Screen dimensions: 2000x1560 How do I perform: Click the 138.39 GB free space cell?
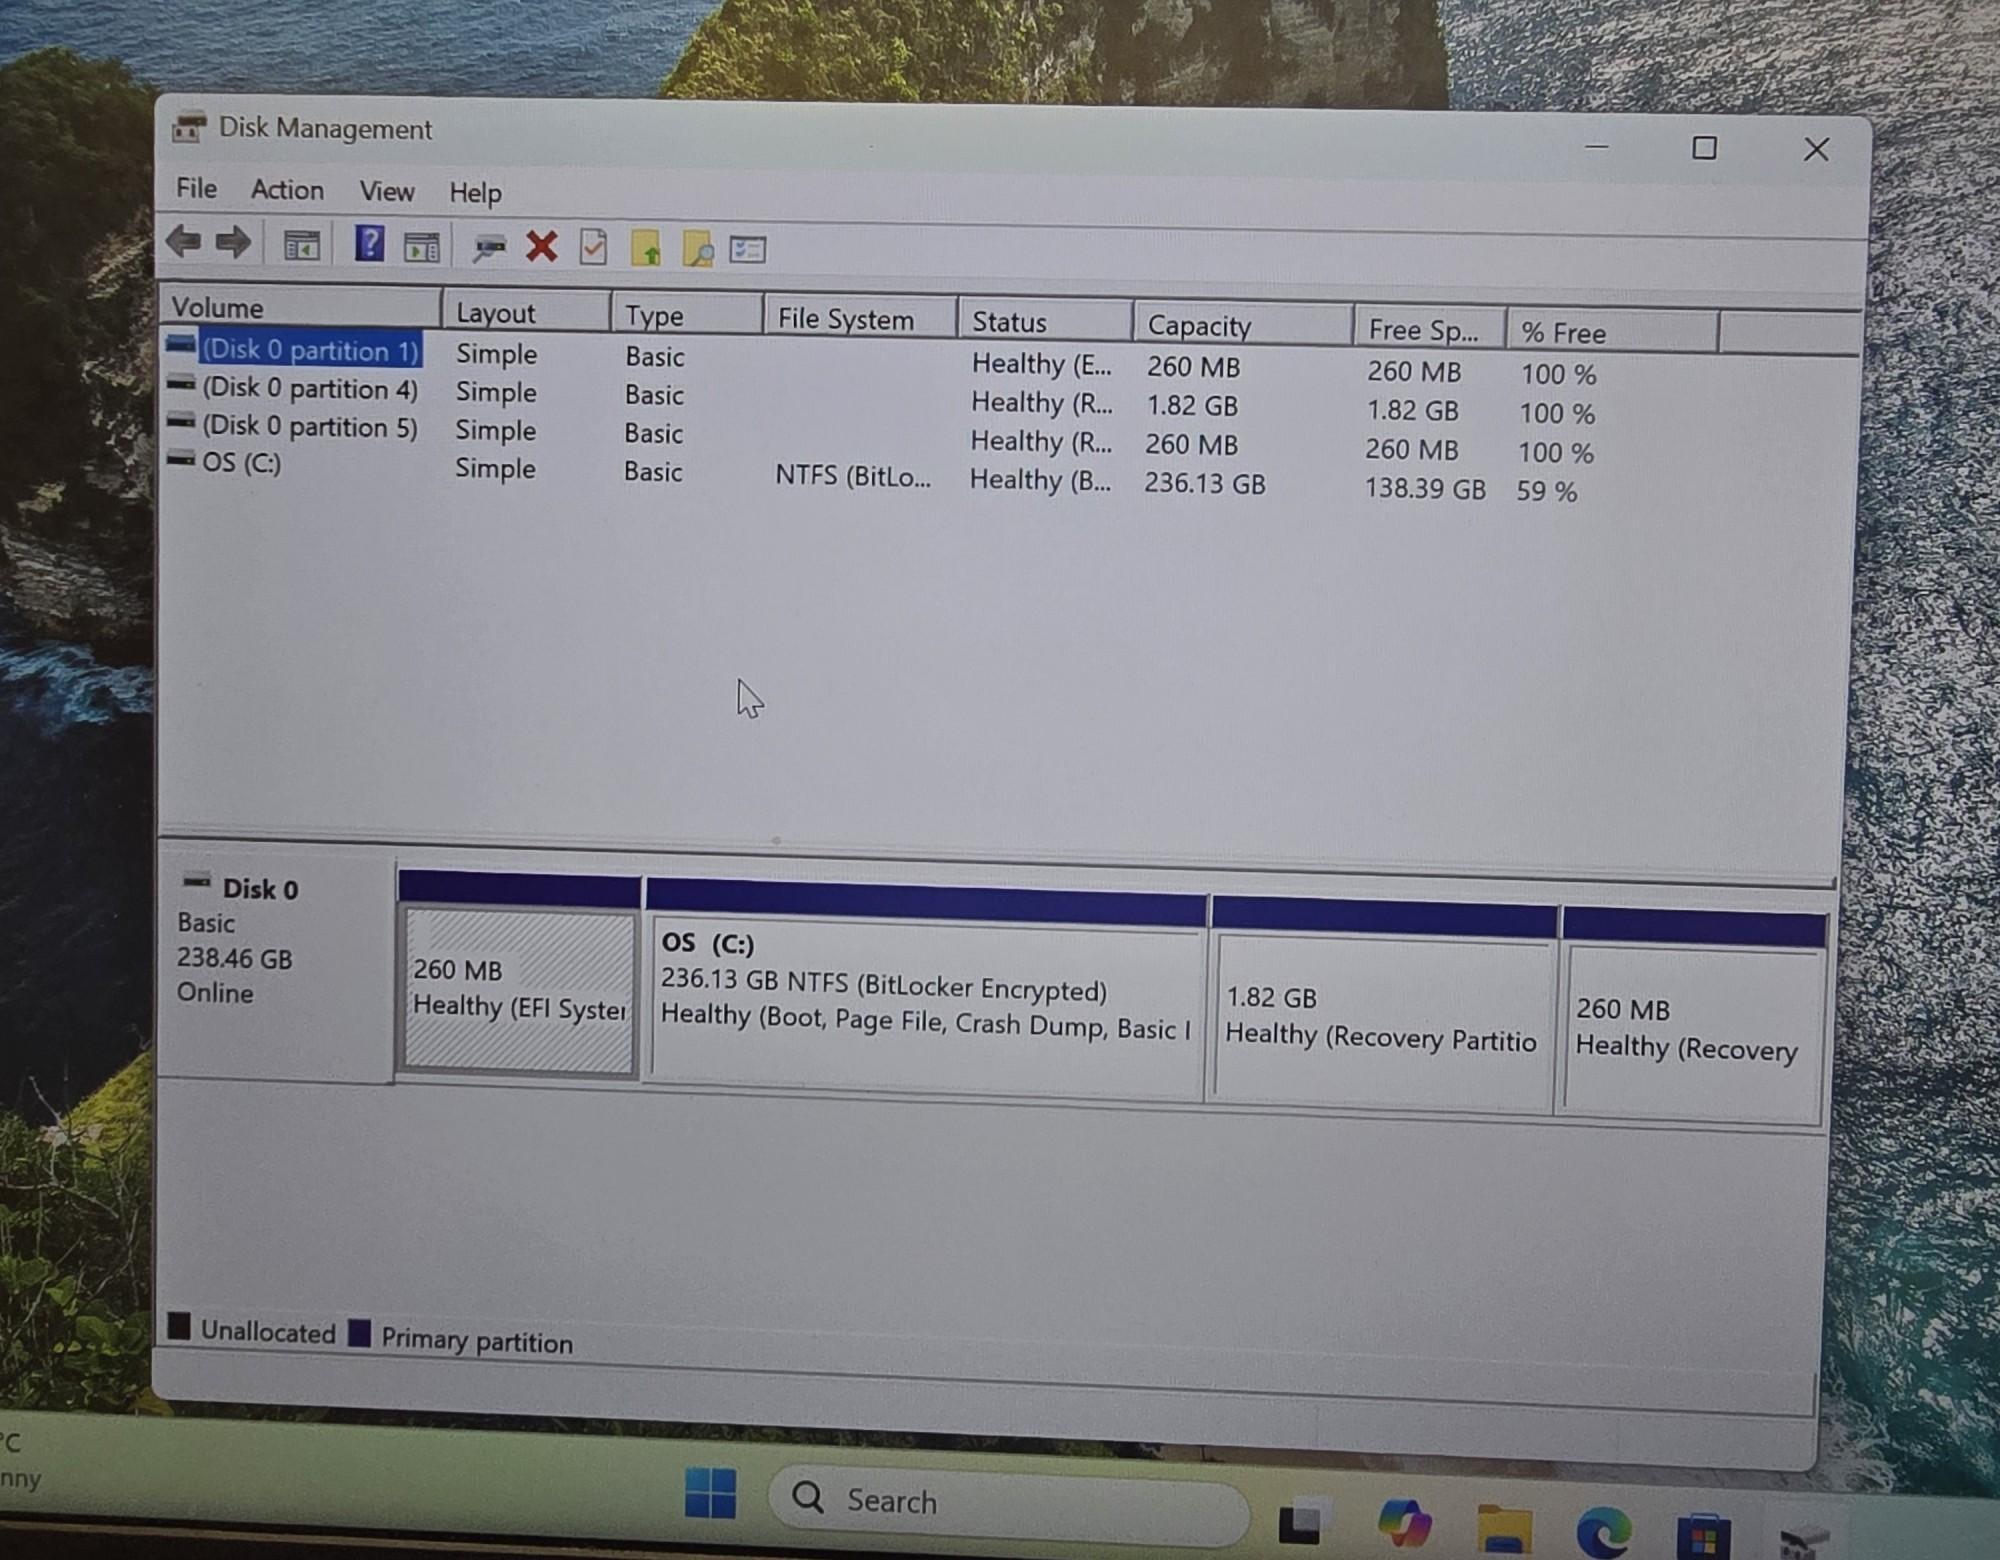coord(1425,489)
